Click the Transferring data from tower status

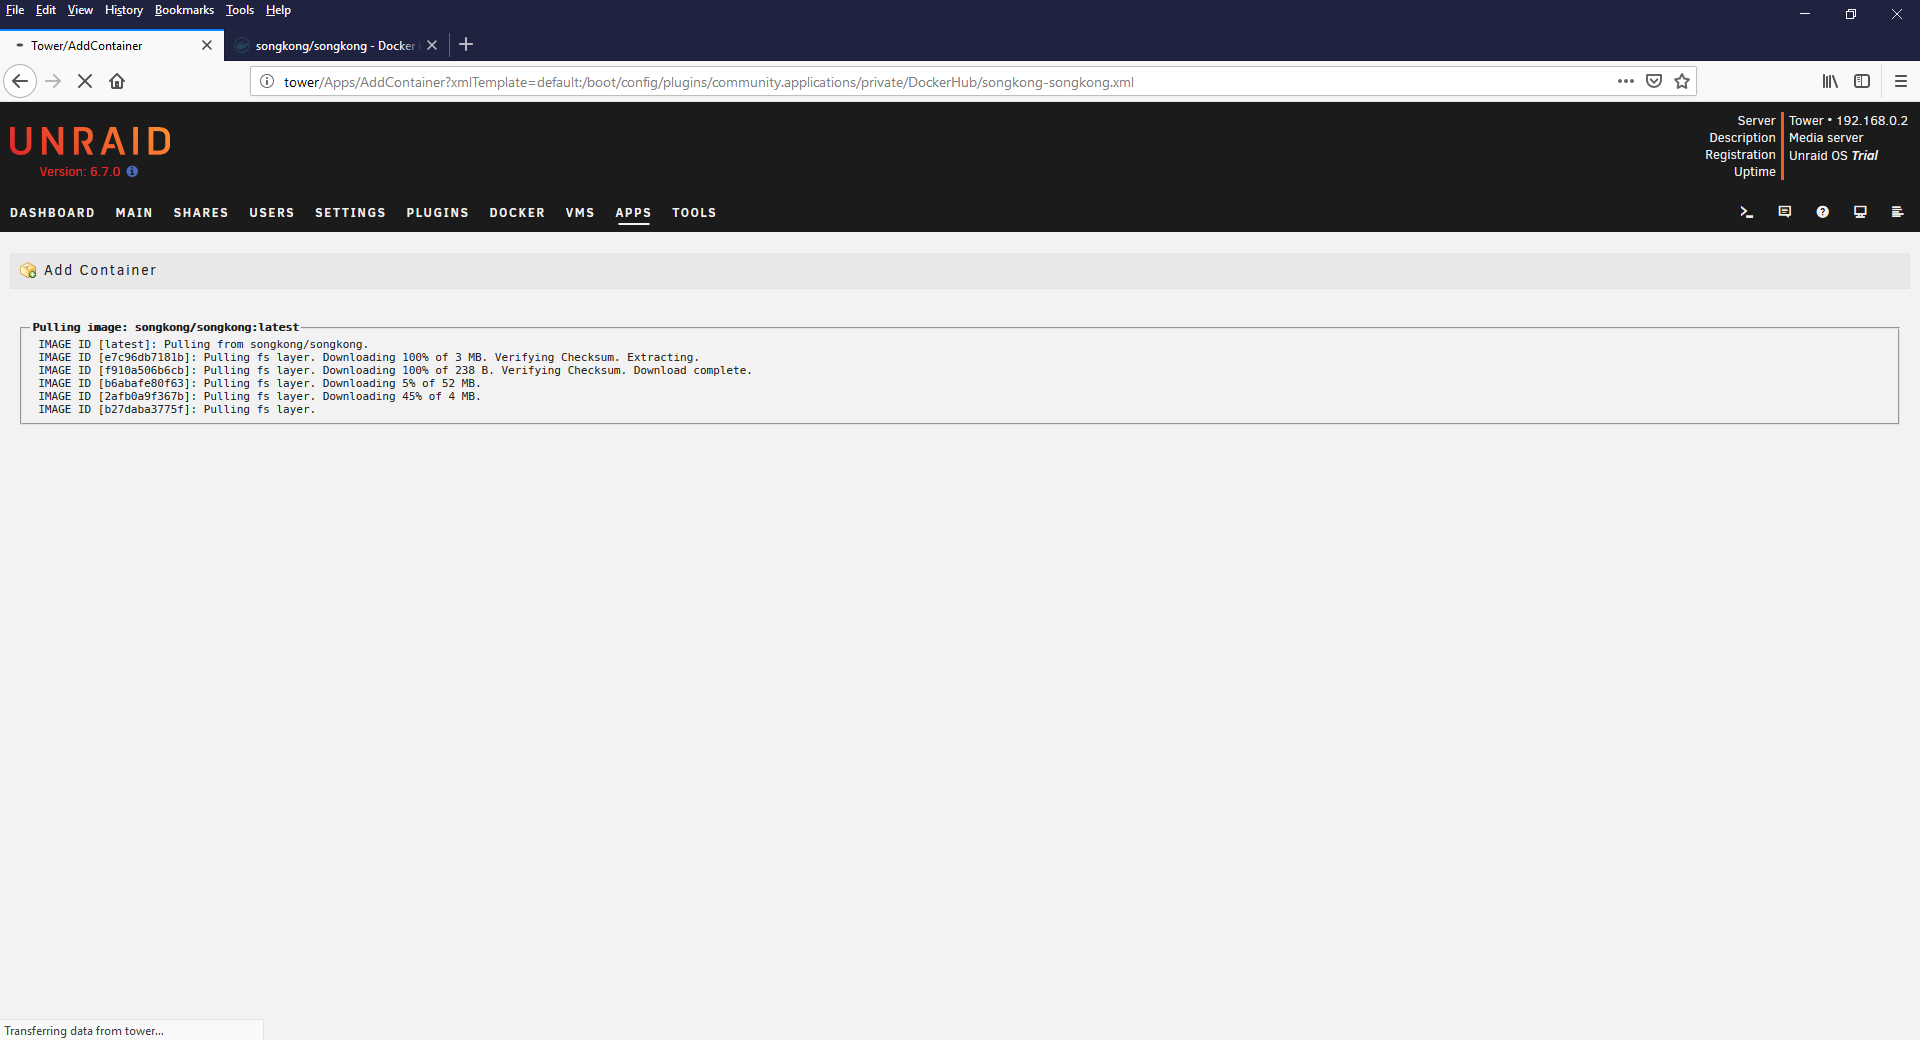[x=84, y=1031]
